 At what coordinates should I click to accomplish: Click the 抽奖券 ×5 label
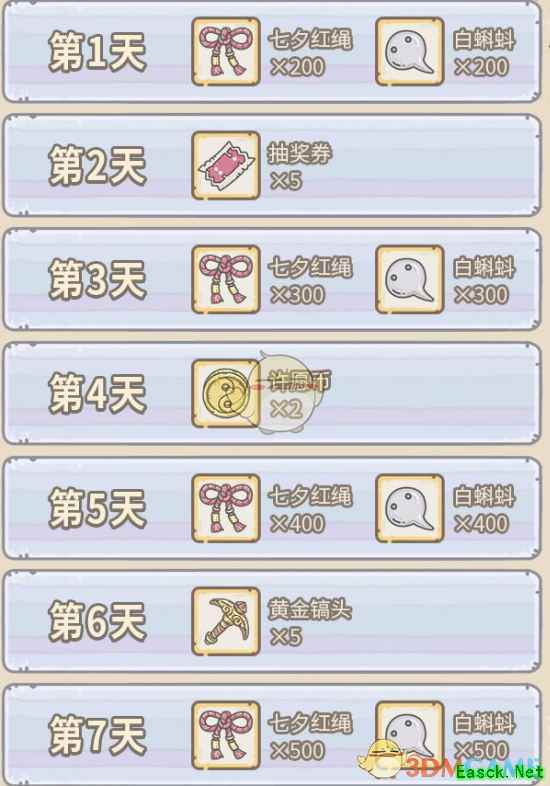point(300,167)
